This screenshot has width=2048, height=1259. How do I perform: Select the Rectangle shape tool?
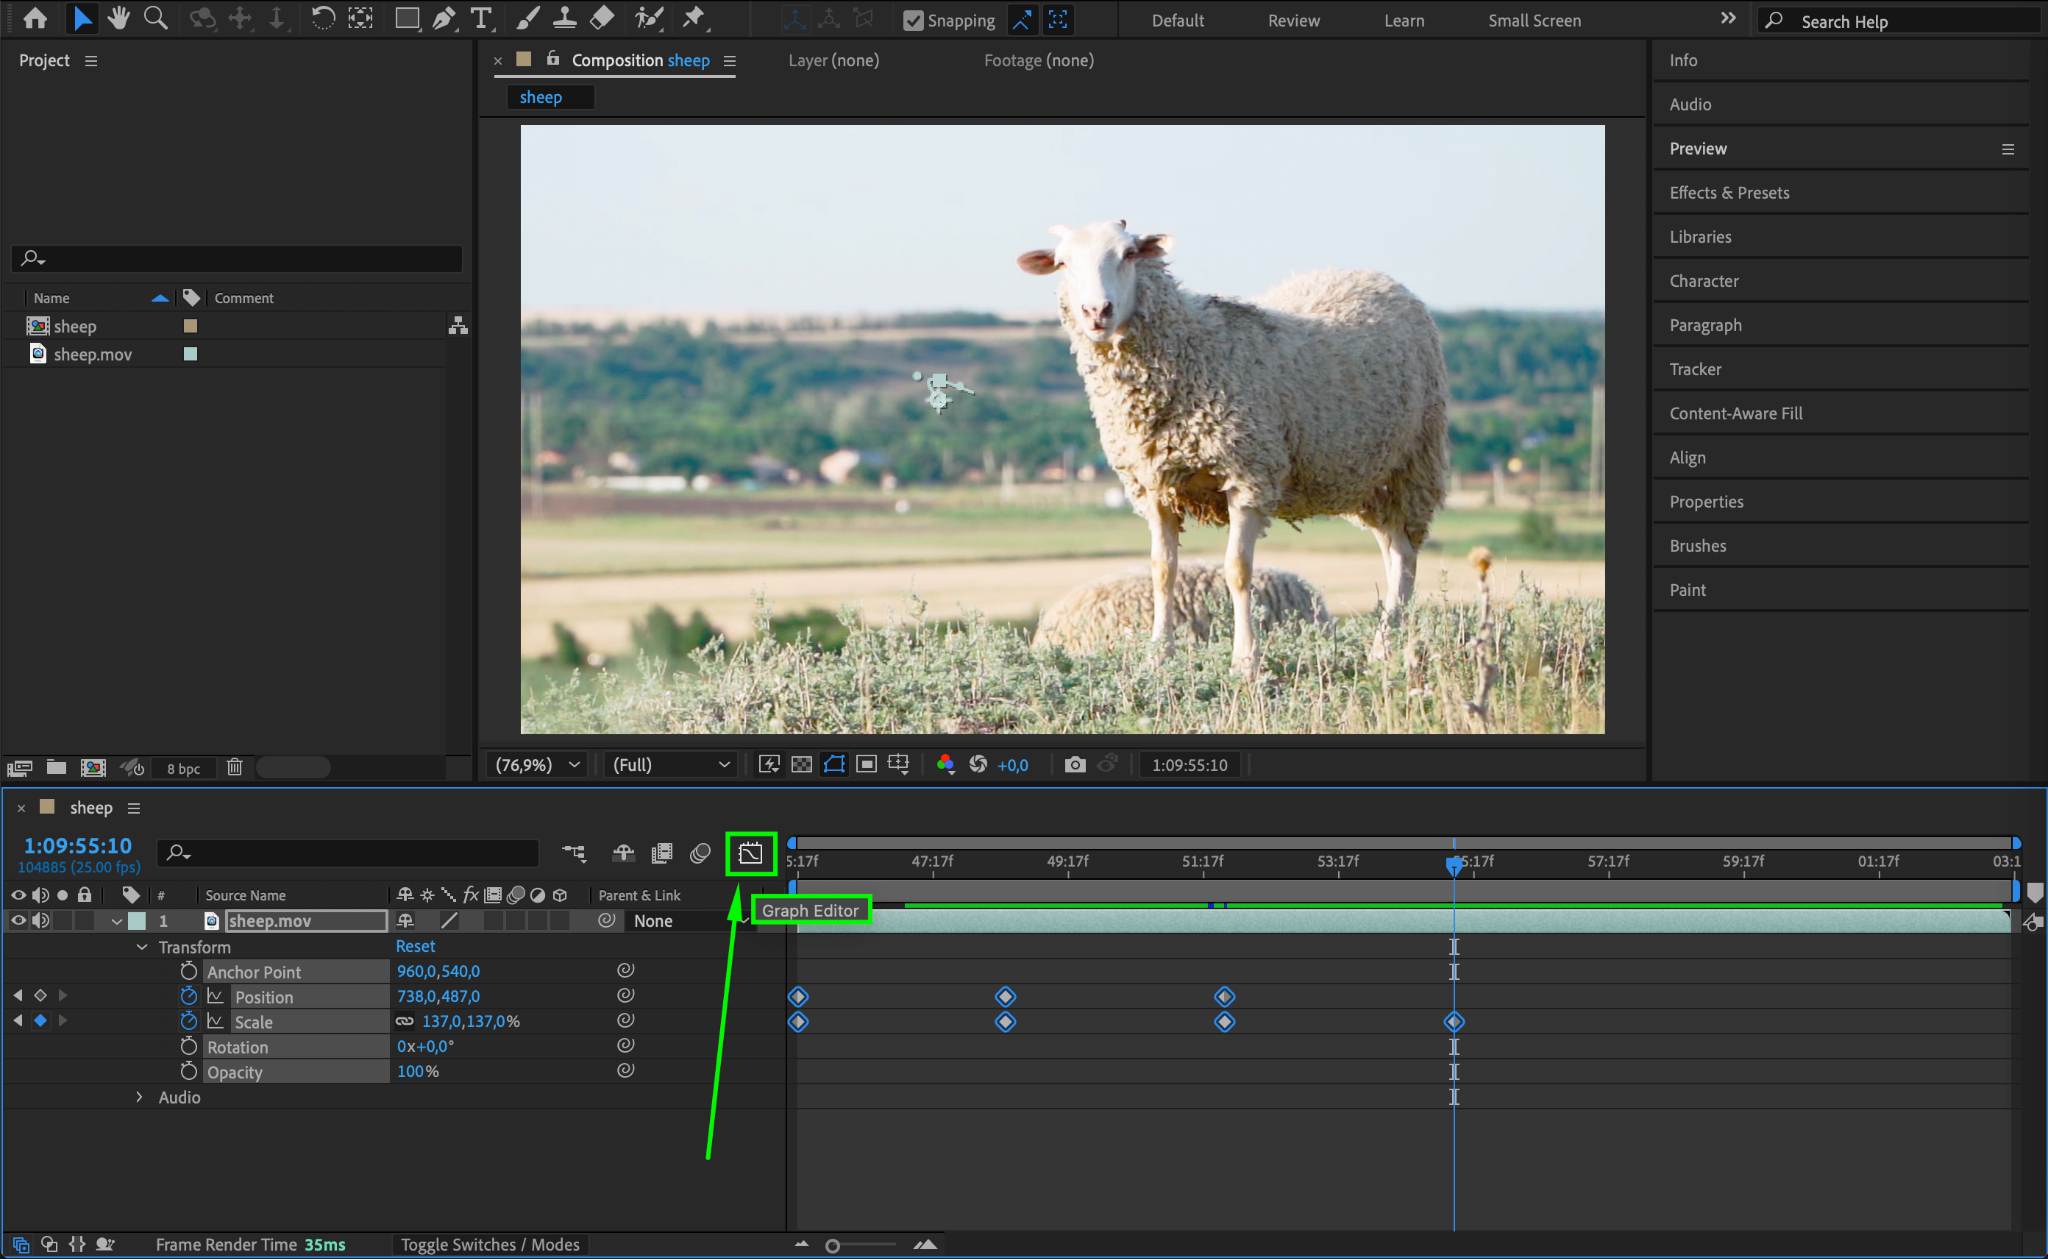tap(406, 18)
